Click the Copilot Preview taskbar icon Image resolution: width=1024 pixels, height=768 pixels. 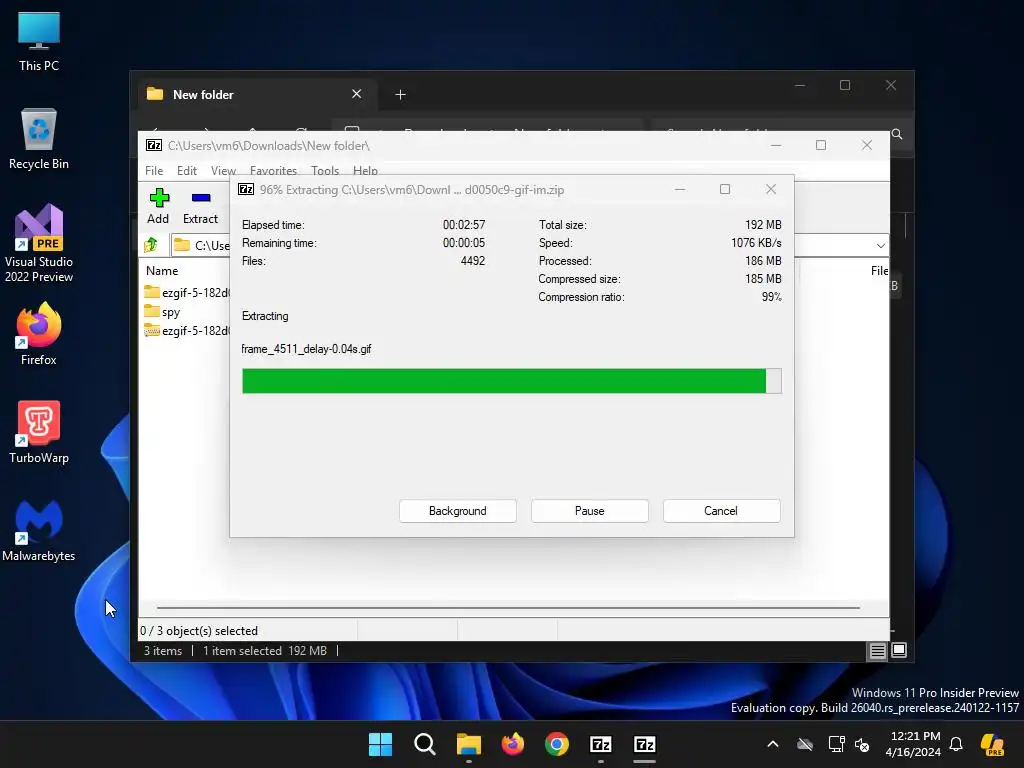(x=993, y=744)
